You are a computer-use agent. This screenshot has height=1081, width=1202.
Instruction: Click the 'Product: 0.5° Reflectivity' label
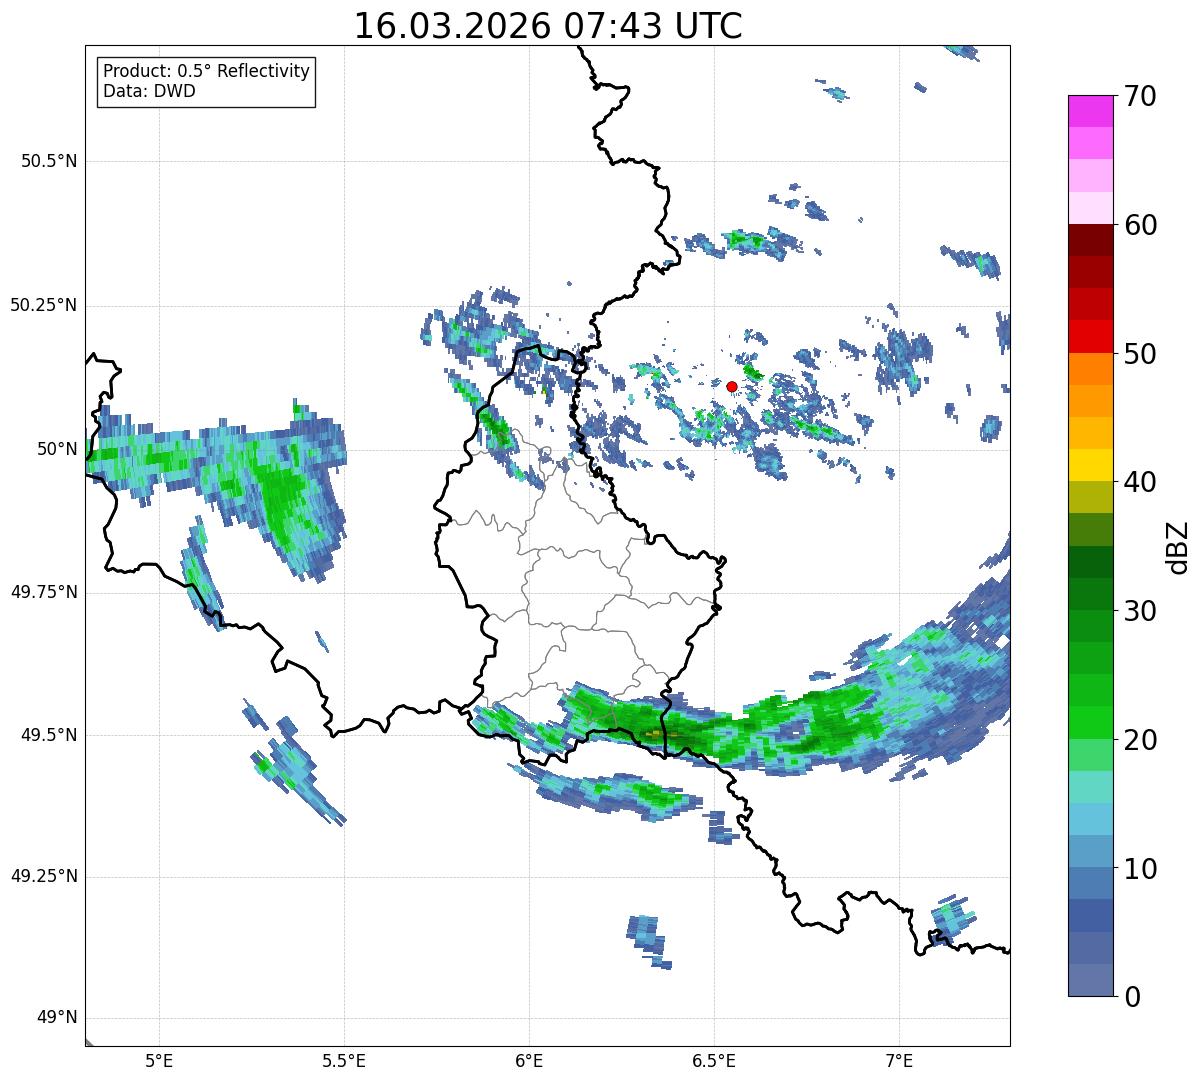207,72
